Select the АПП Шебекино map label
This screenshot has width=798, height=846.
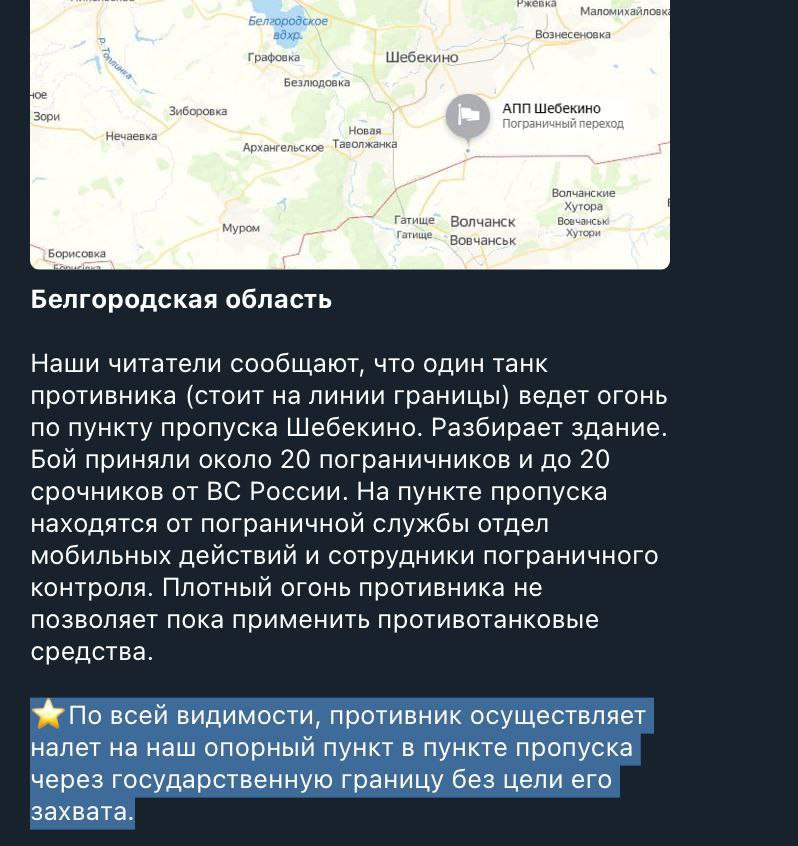point(551,108)
